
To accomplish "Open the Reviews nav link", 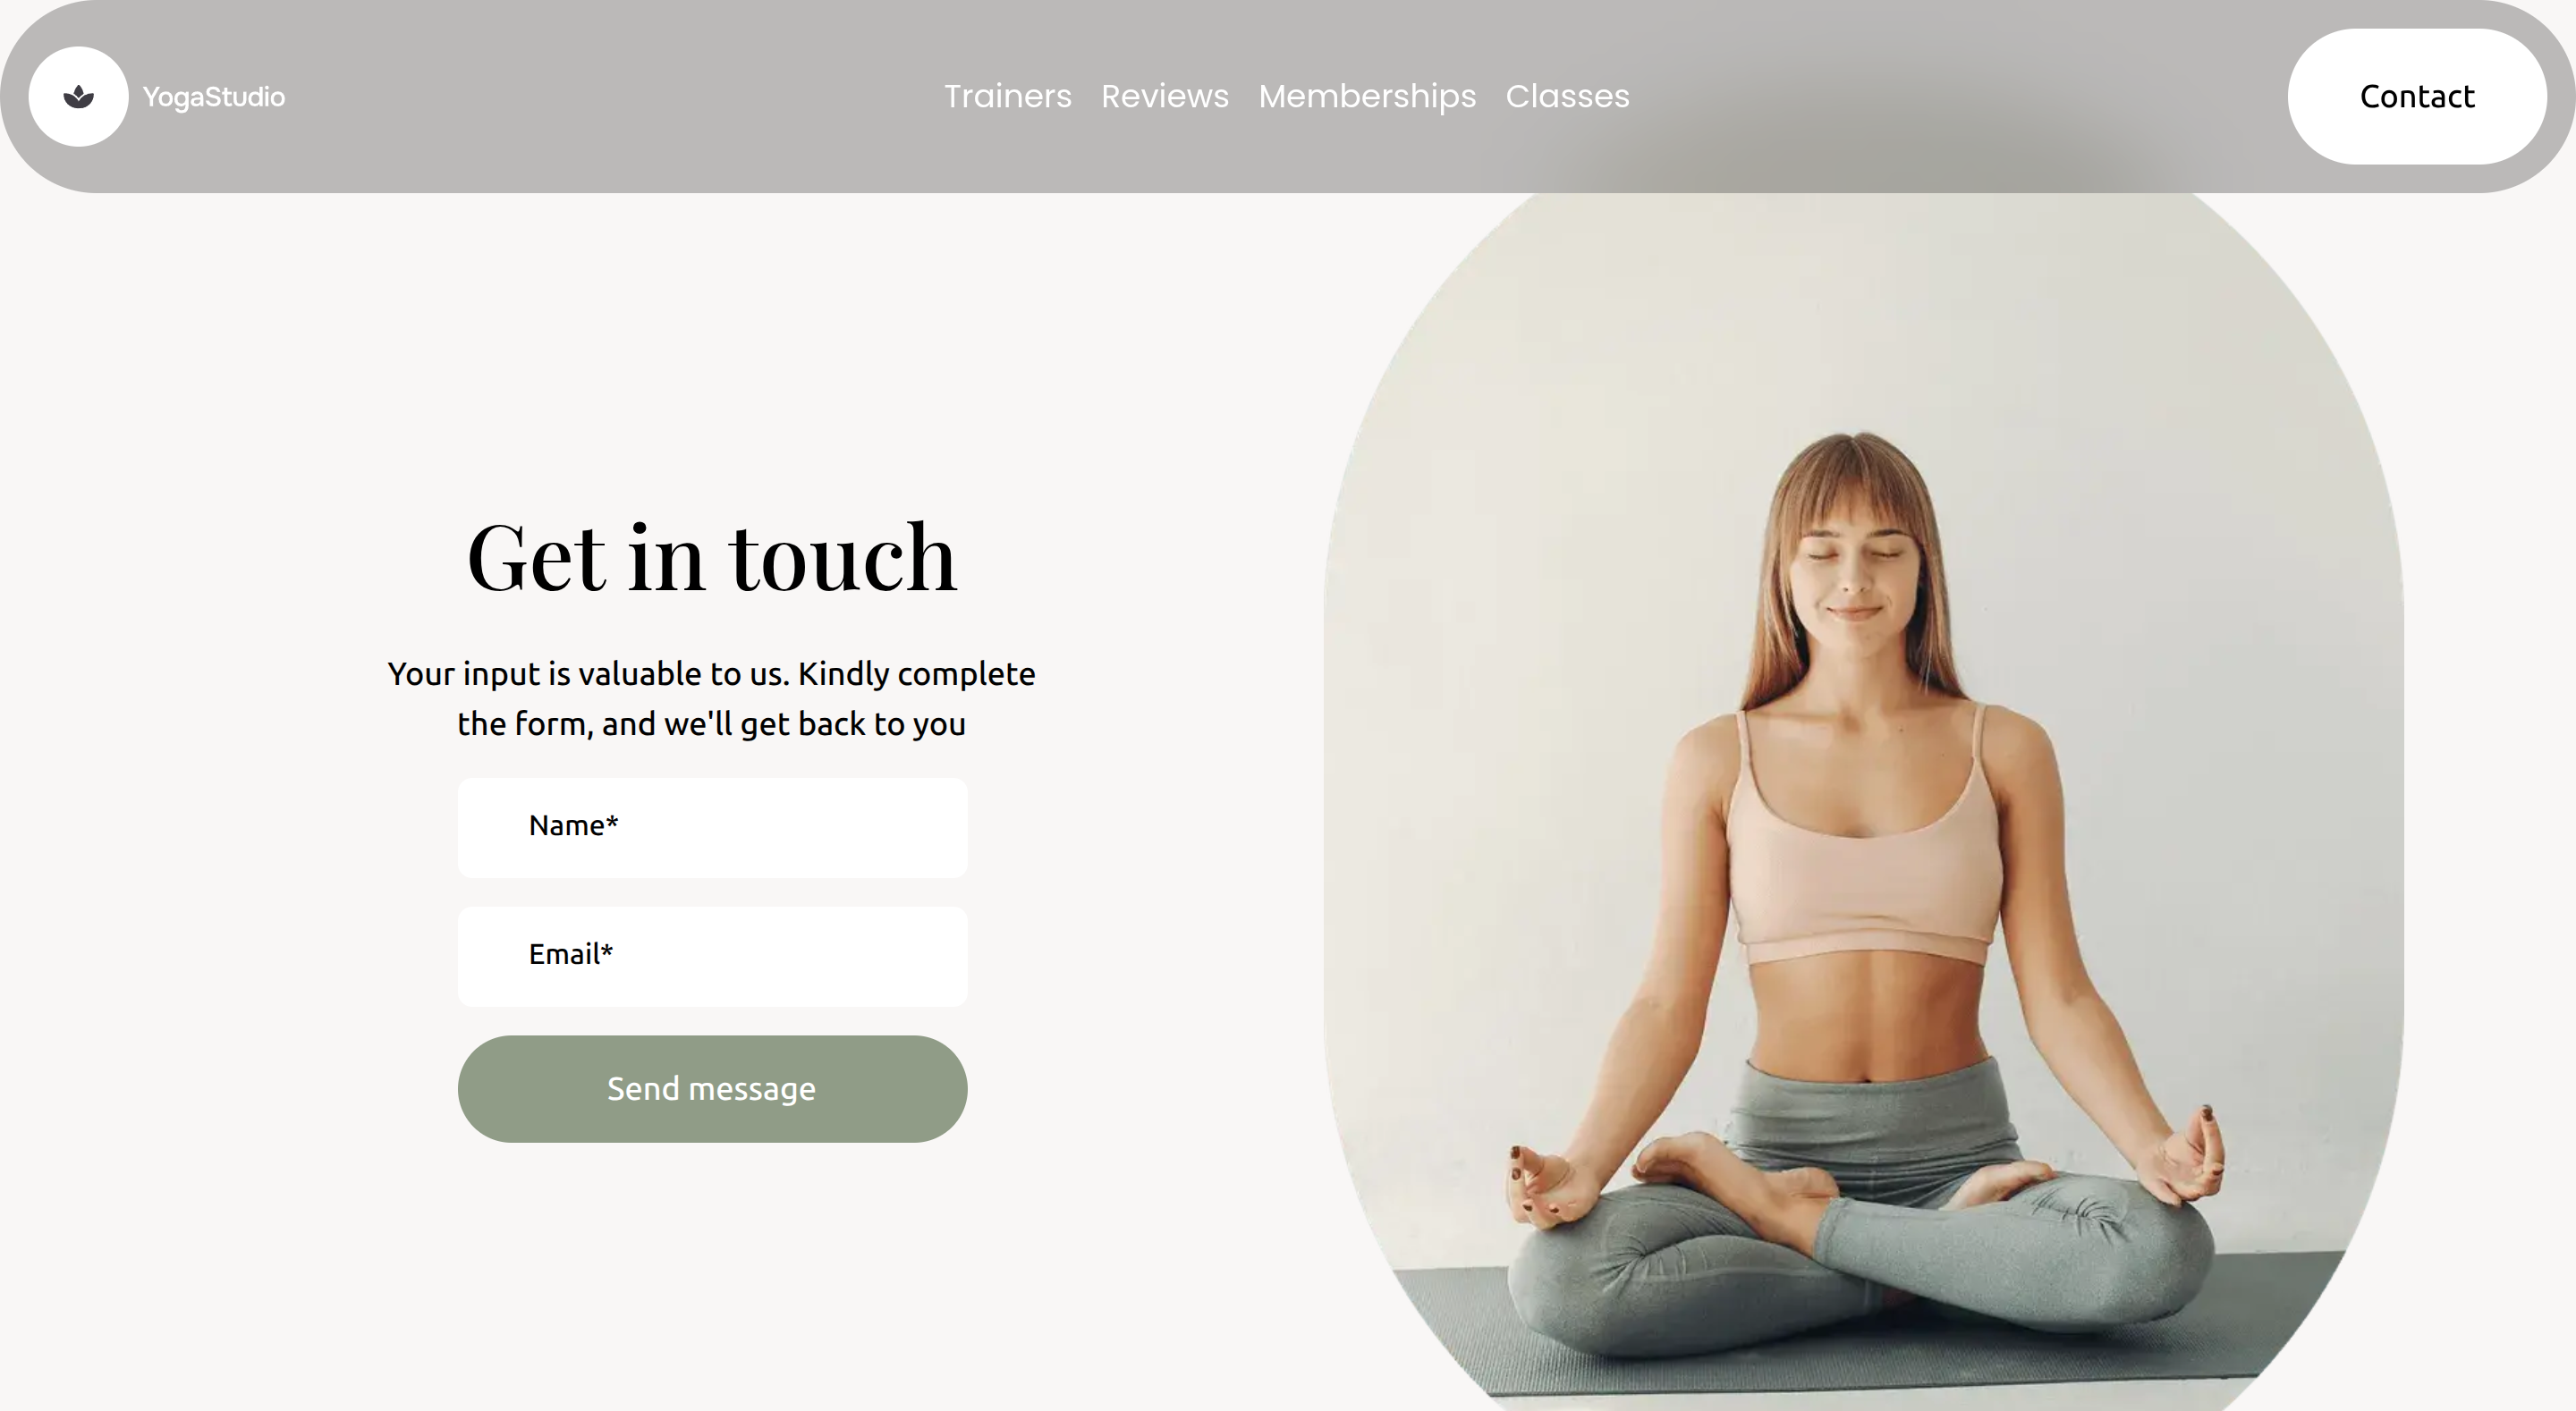I will click(1165, 97).
